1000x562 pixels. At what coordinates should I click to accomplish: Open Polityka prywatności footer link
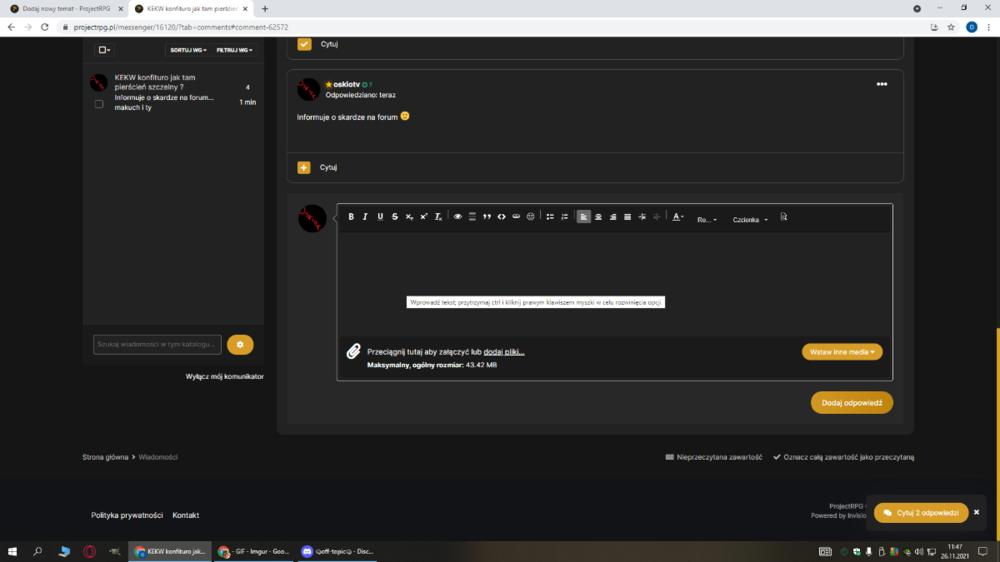[x=127, y=515]
